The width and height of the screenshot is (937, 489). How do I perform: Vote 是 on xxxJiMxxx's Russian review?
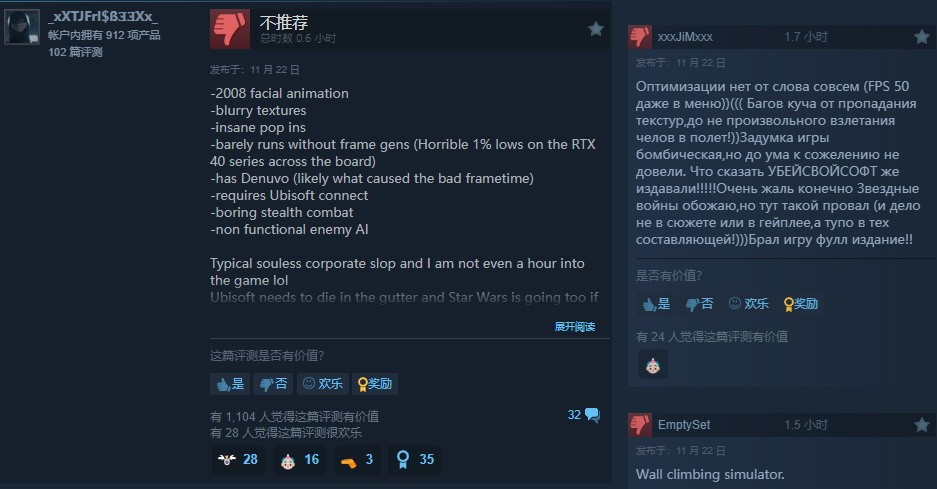(x=656, y=304)
